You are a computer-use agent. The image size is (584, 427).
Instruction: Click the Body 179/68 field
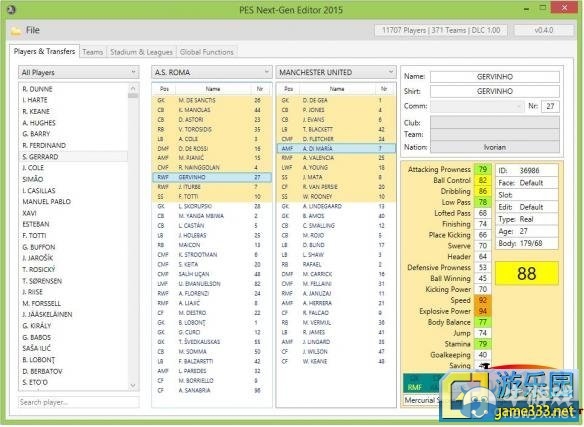pyautogui.click(x=527, y=243)
